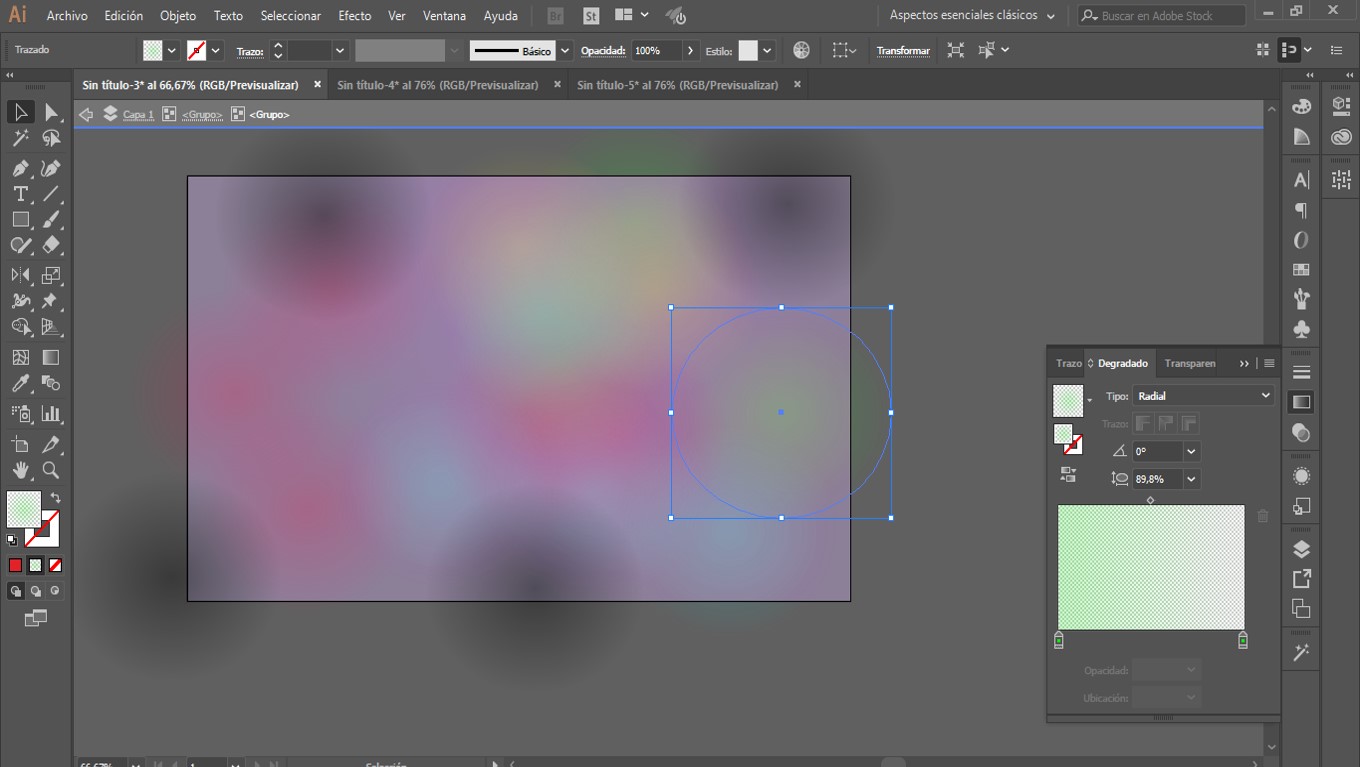Open the Objeto menu
This screenshot has width=1360, height=767.
pos(178,15)
